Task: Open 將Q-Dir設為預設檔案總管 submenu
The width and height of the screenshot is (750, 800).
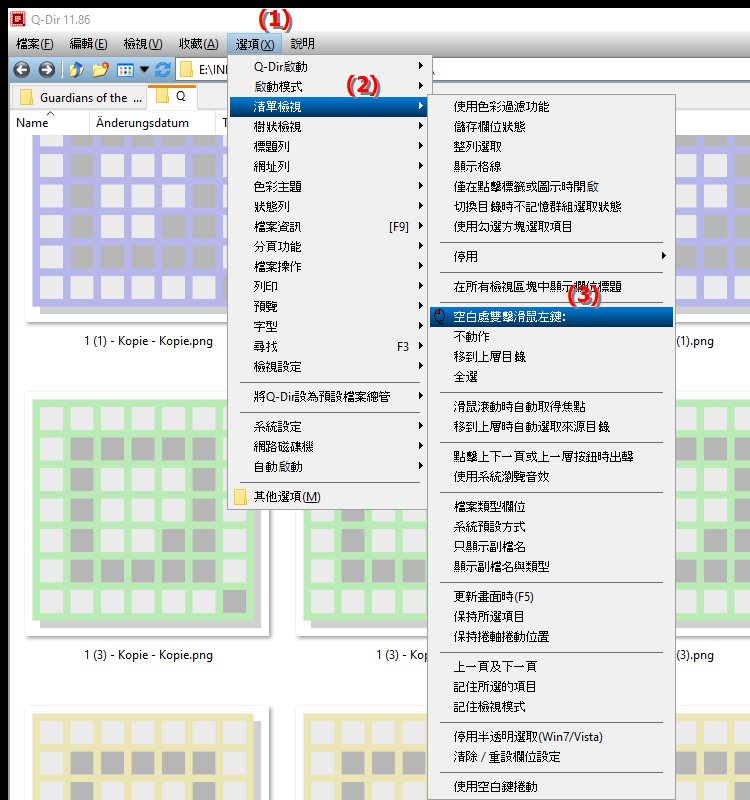Action: coord(328,396)
